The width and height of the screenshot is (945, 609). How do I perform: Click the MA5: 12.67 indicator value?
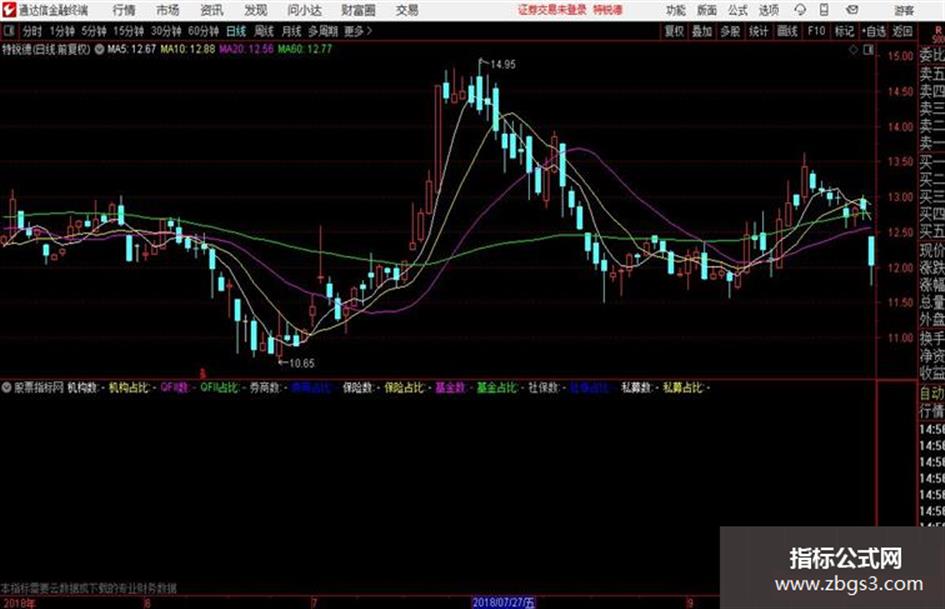[x=132, y=49]
